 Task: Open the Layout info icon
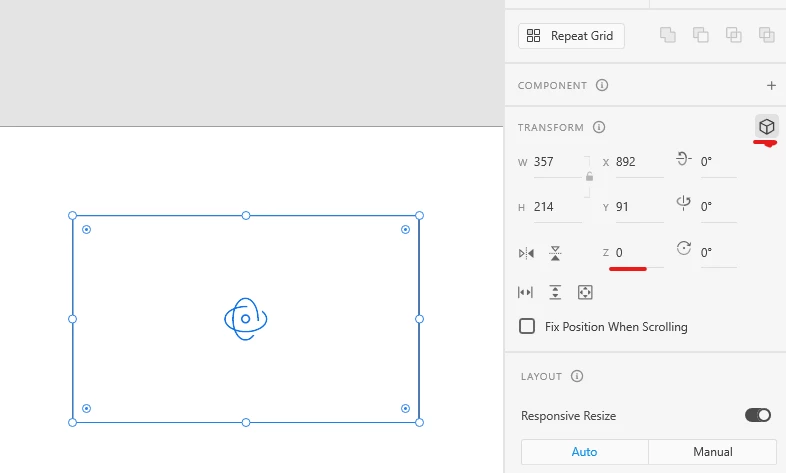click(x=577, y=376)
